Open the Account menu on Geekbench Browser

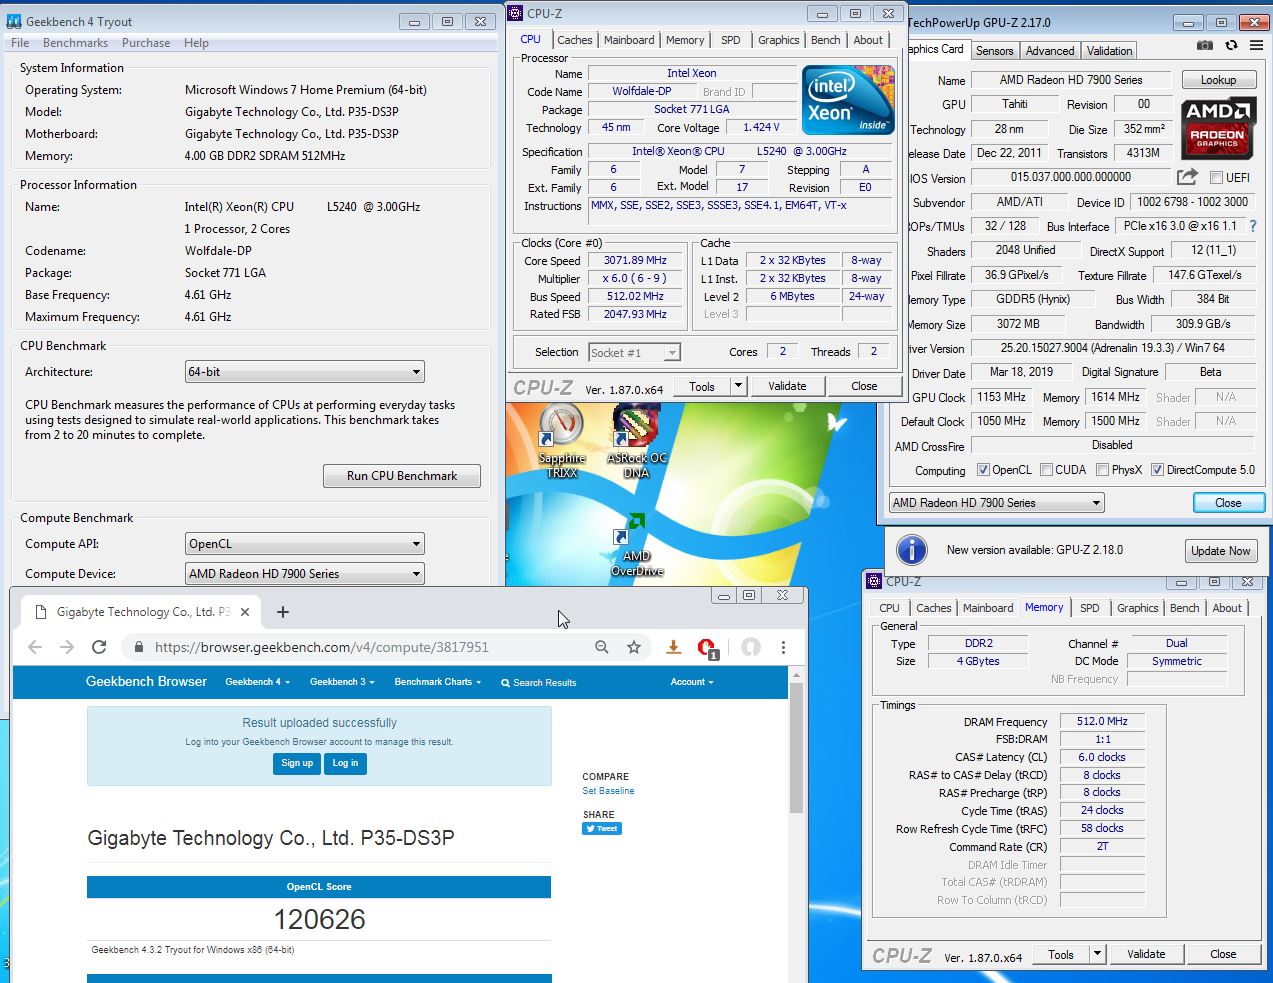(x=692, y=682)
